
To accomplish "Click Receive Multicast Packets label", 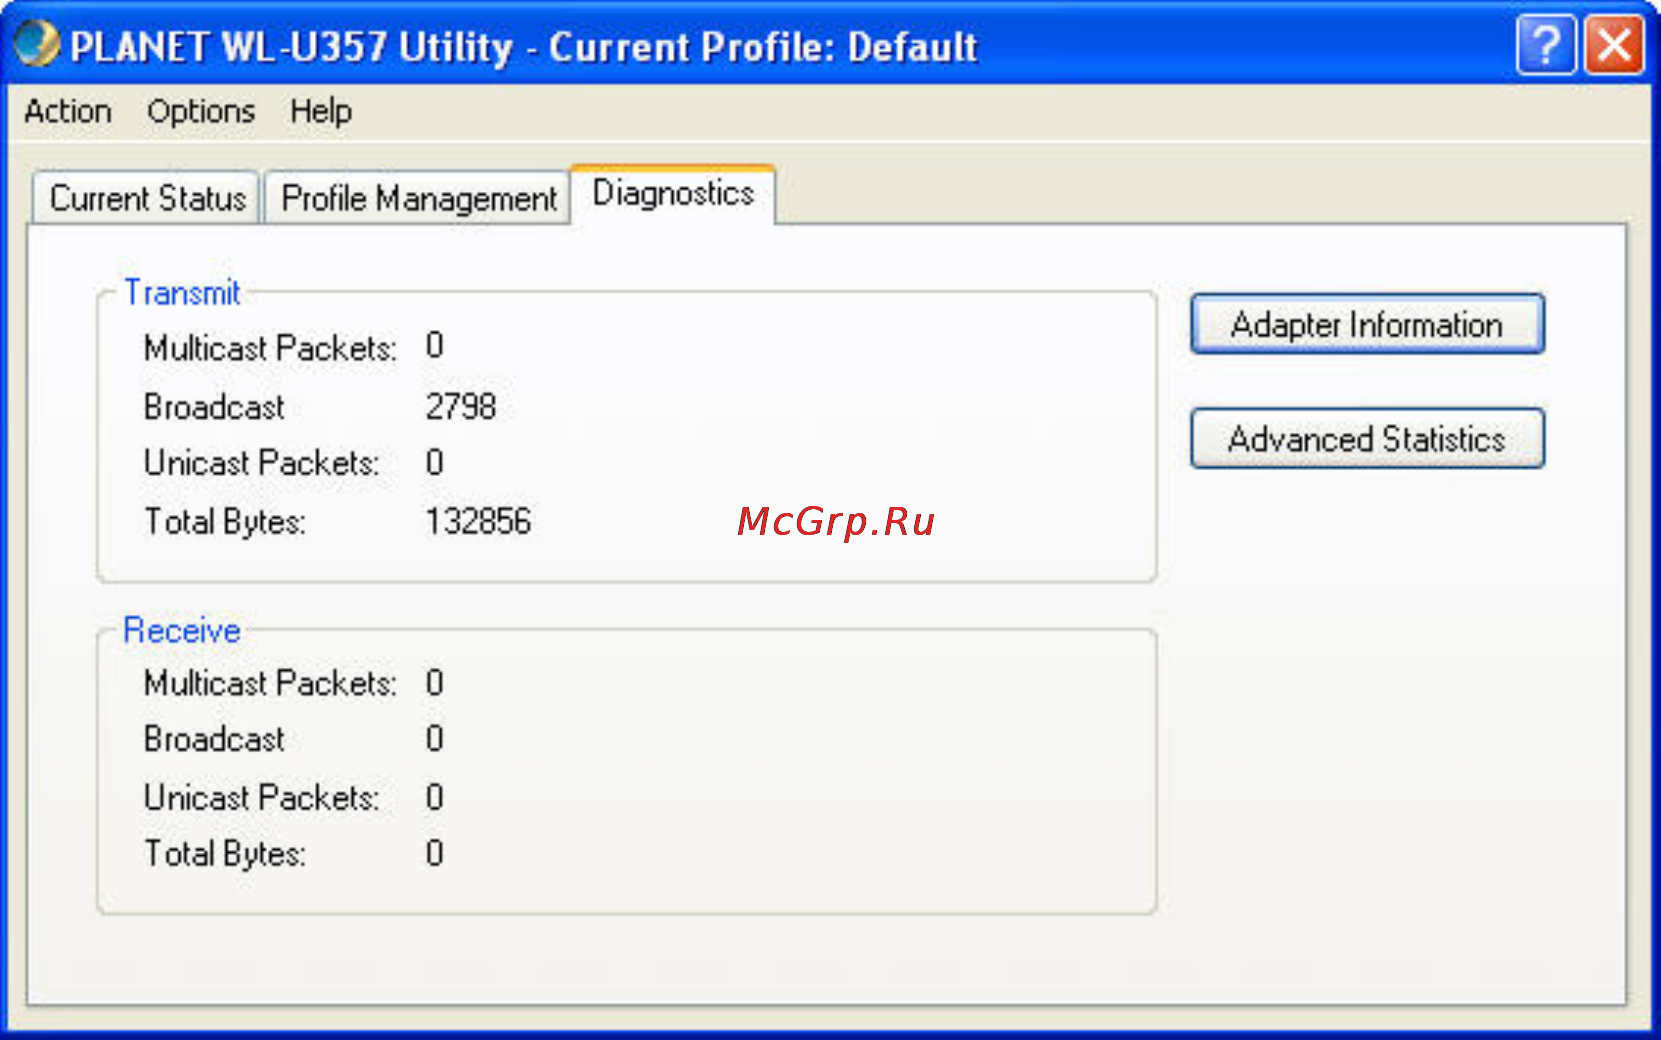I will [270, 683].
